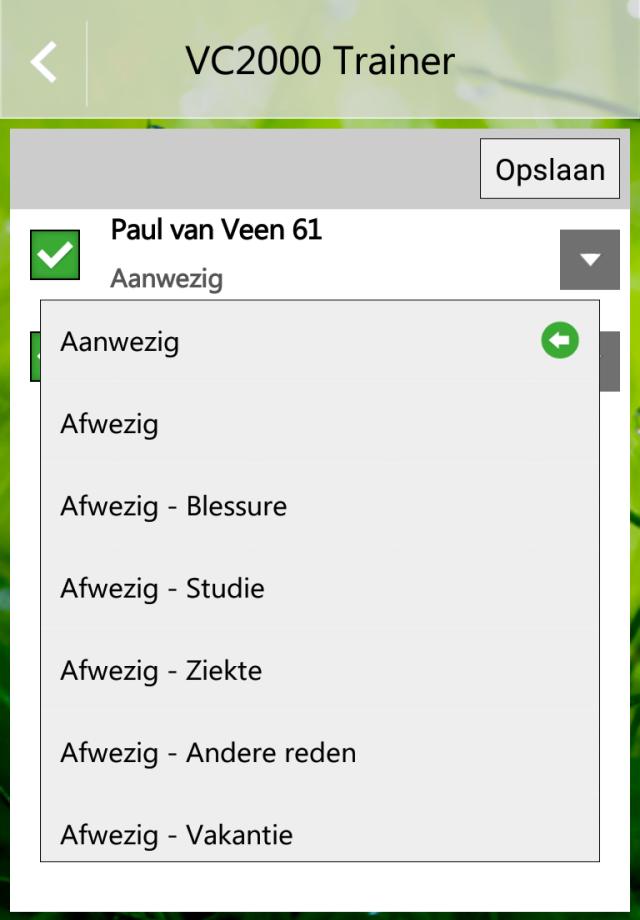Click the VC2000 Trainer title
This screenshot has width=640, height=920.
tap(320, 62)
